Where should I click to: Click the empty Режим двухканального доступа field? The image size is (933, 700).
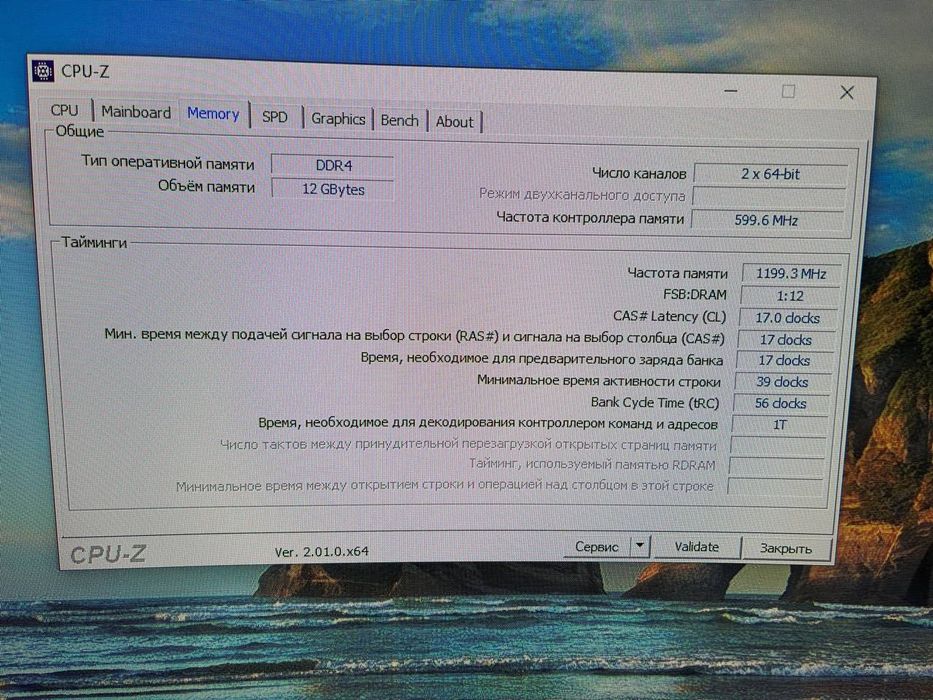[x=769, y=197]
